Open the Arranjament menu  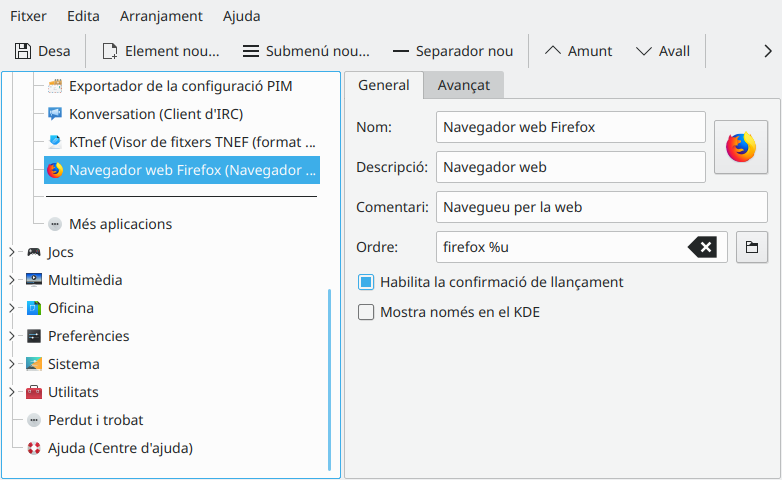pos(161,16)
